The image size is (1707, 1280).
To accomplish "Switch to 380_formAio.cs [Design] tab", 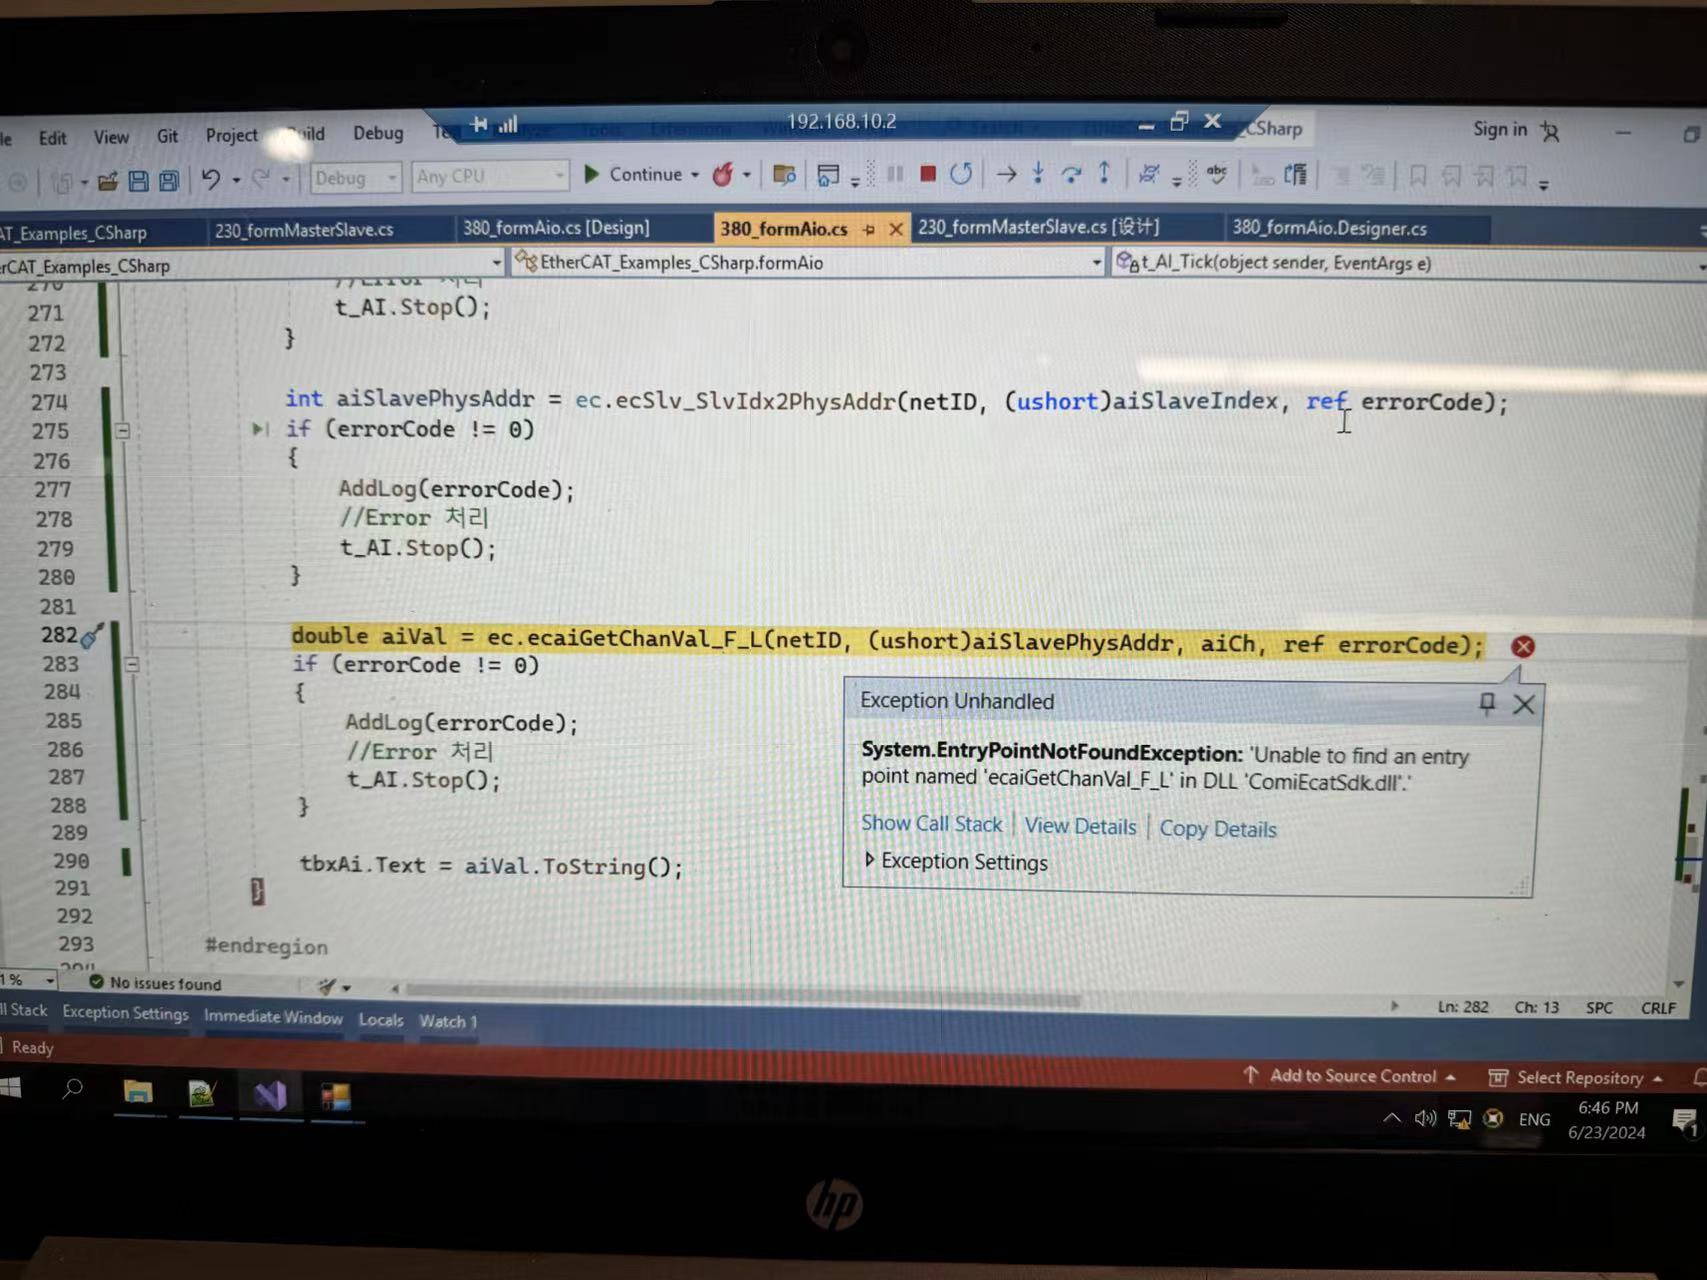I will (x=556, y=228).
